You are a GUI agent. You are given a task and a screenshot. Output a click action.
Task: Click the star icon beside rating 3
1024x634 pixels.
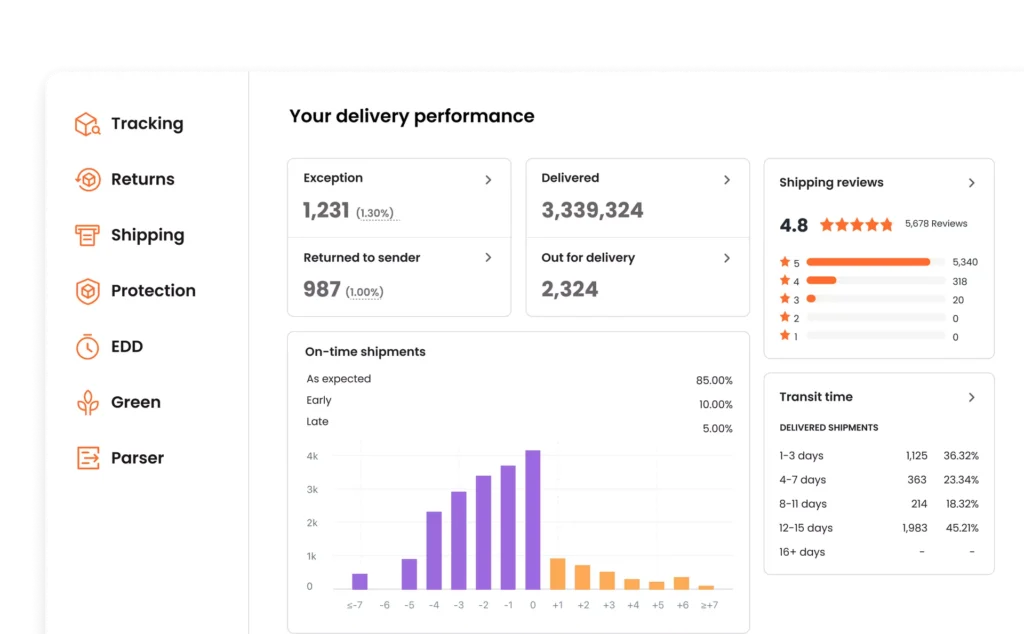coord(785,298)
